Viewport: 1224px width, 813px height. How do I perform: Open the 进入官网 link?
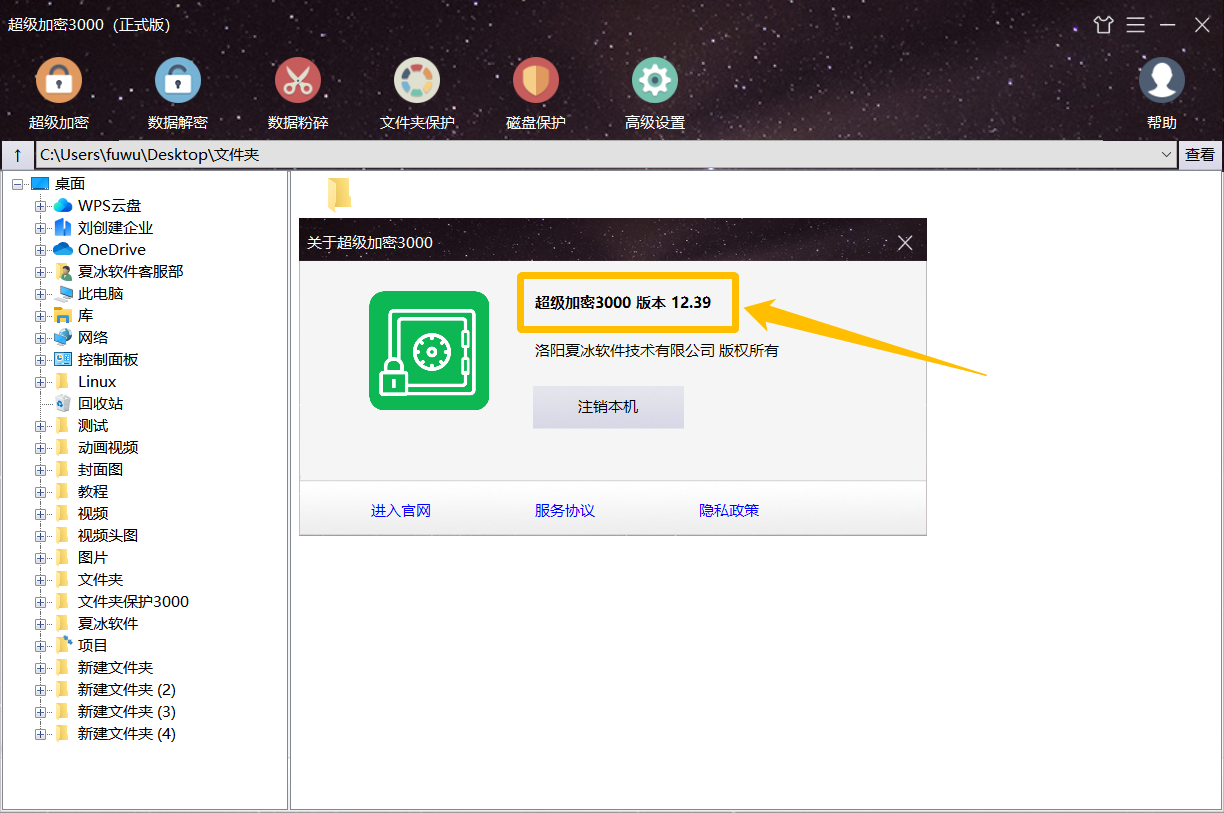pos(401,510)
